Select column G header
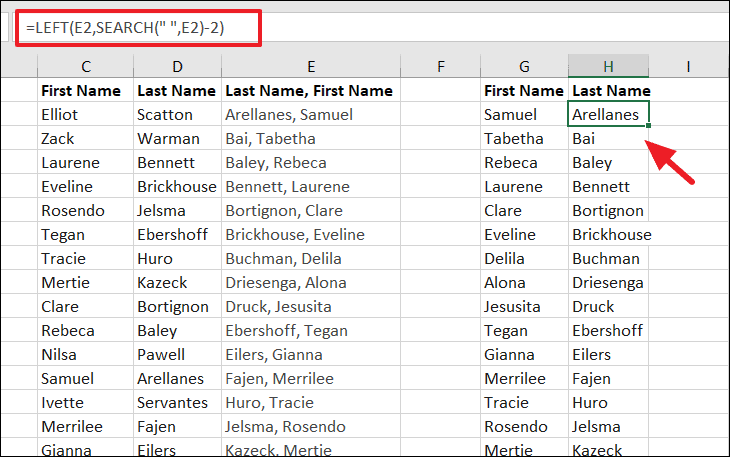 pos(524,66)
